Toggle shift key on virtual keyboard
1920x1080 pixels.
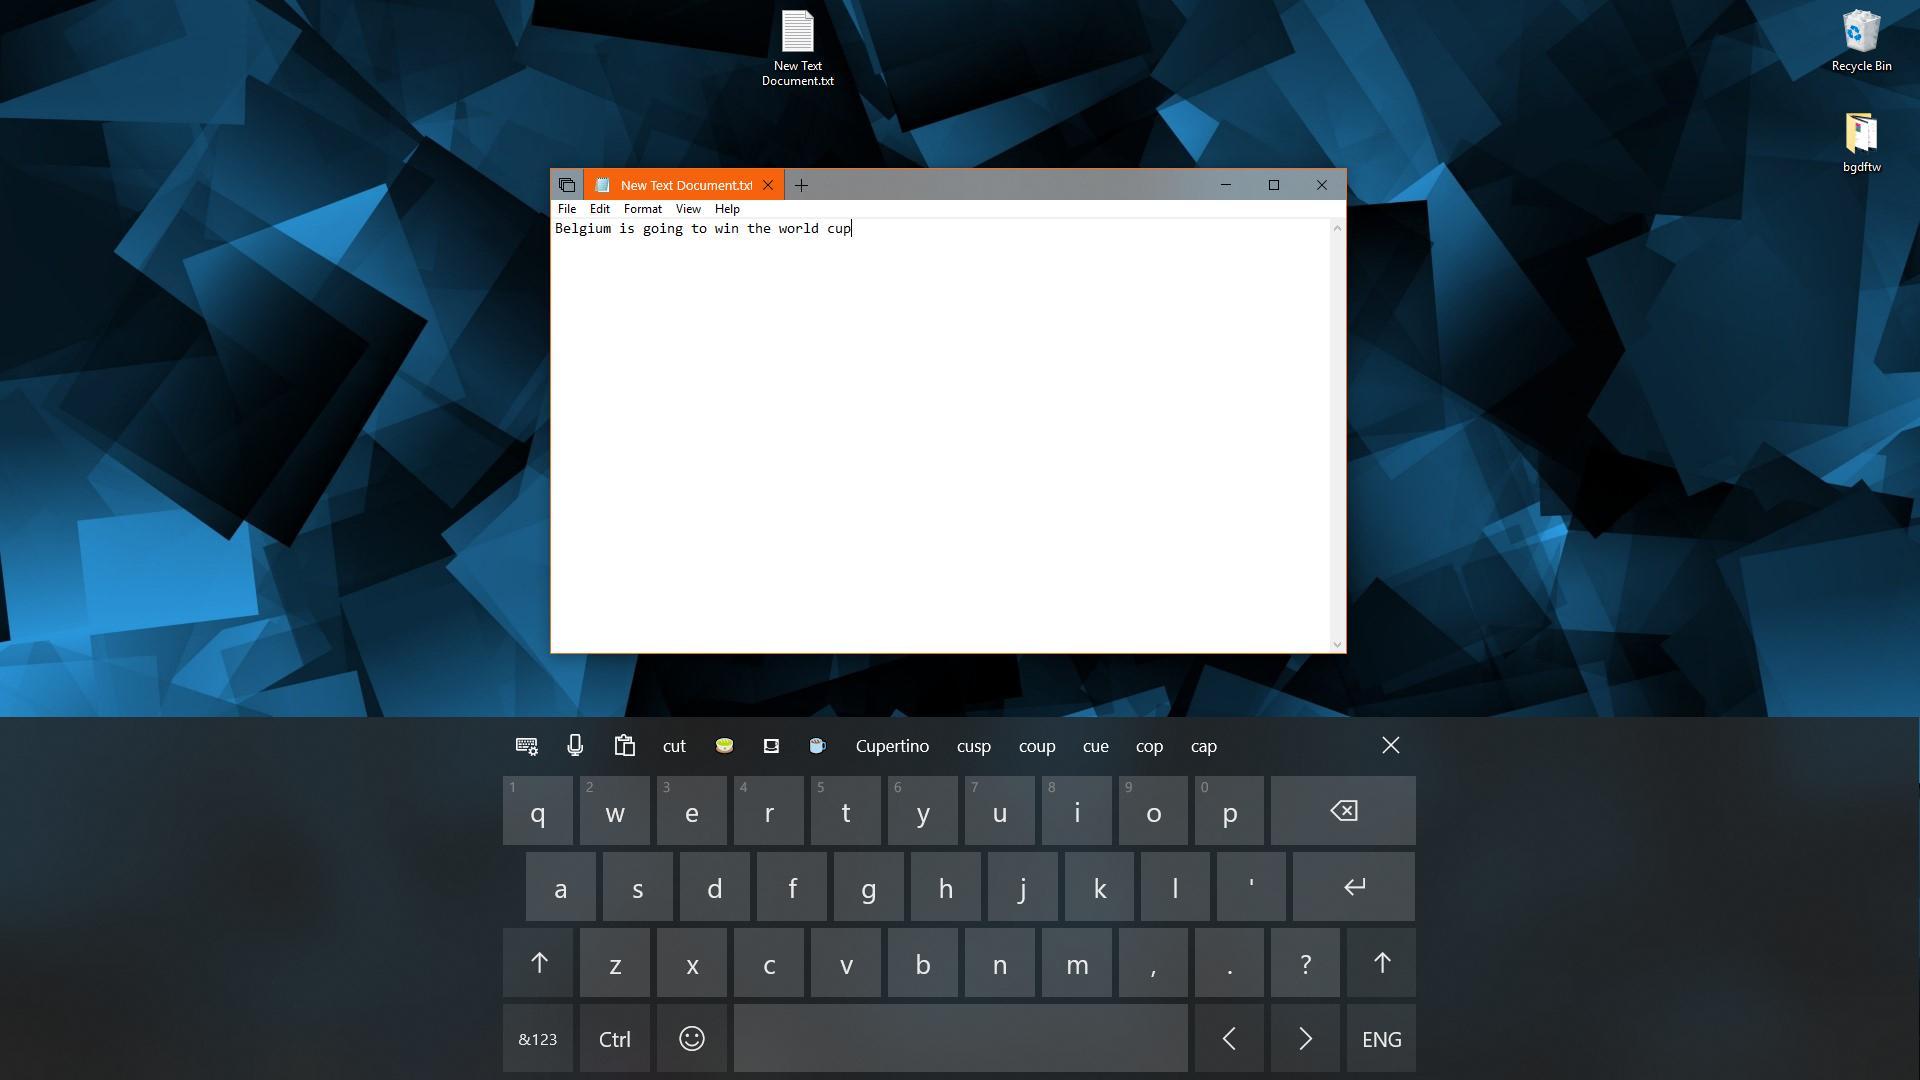[537, 963]
